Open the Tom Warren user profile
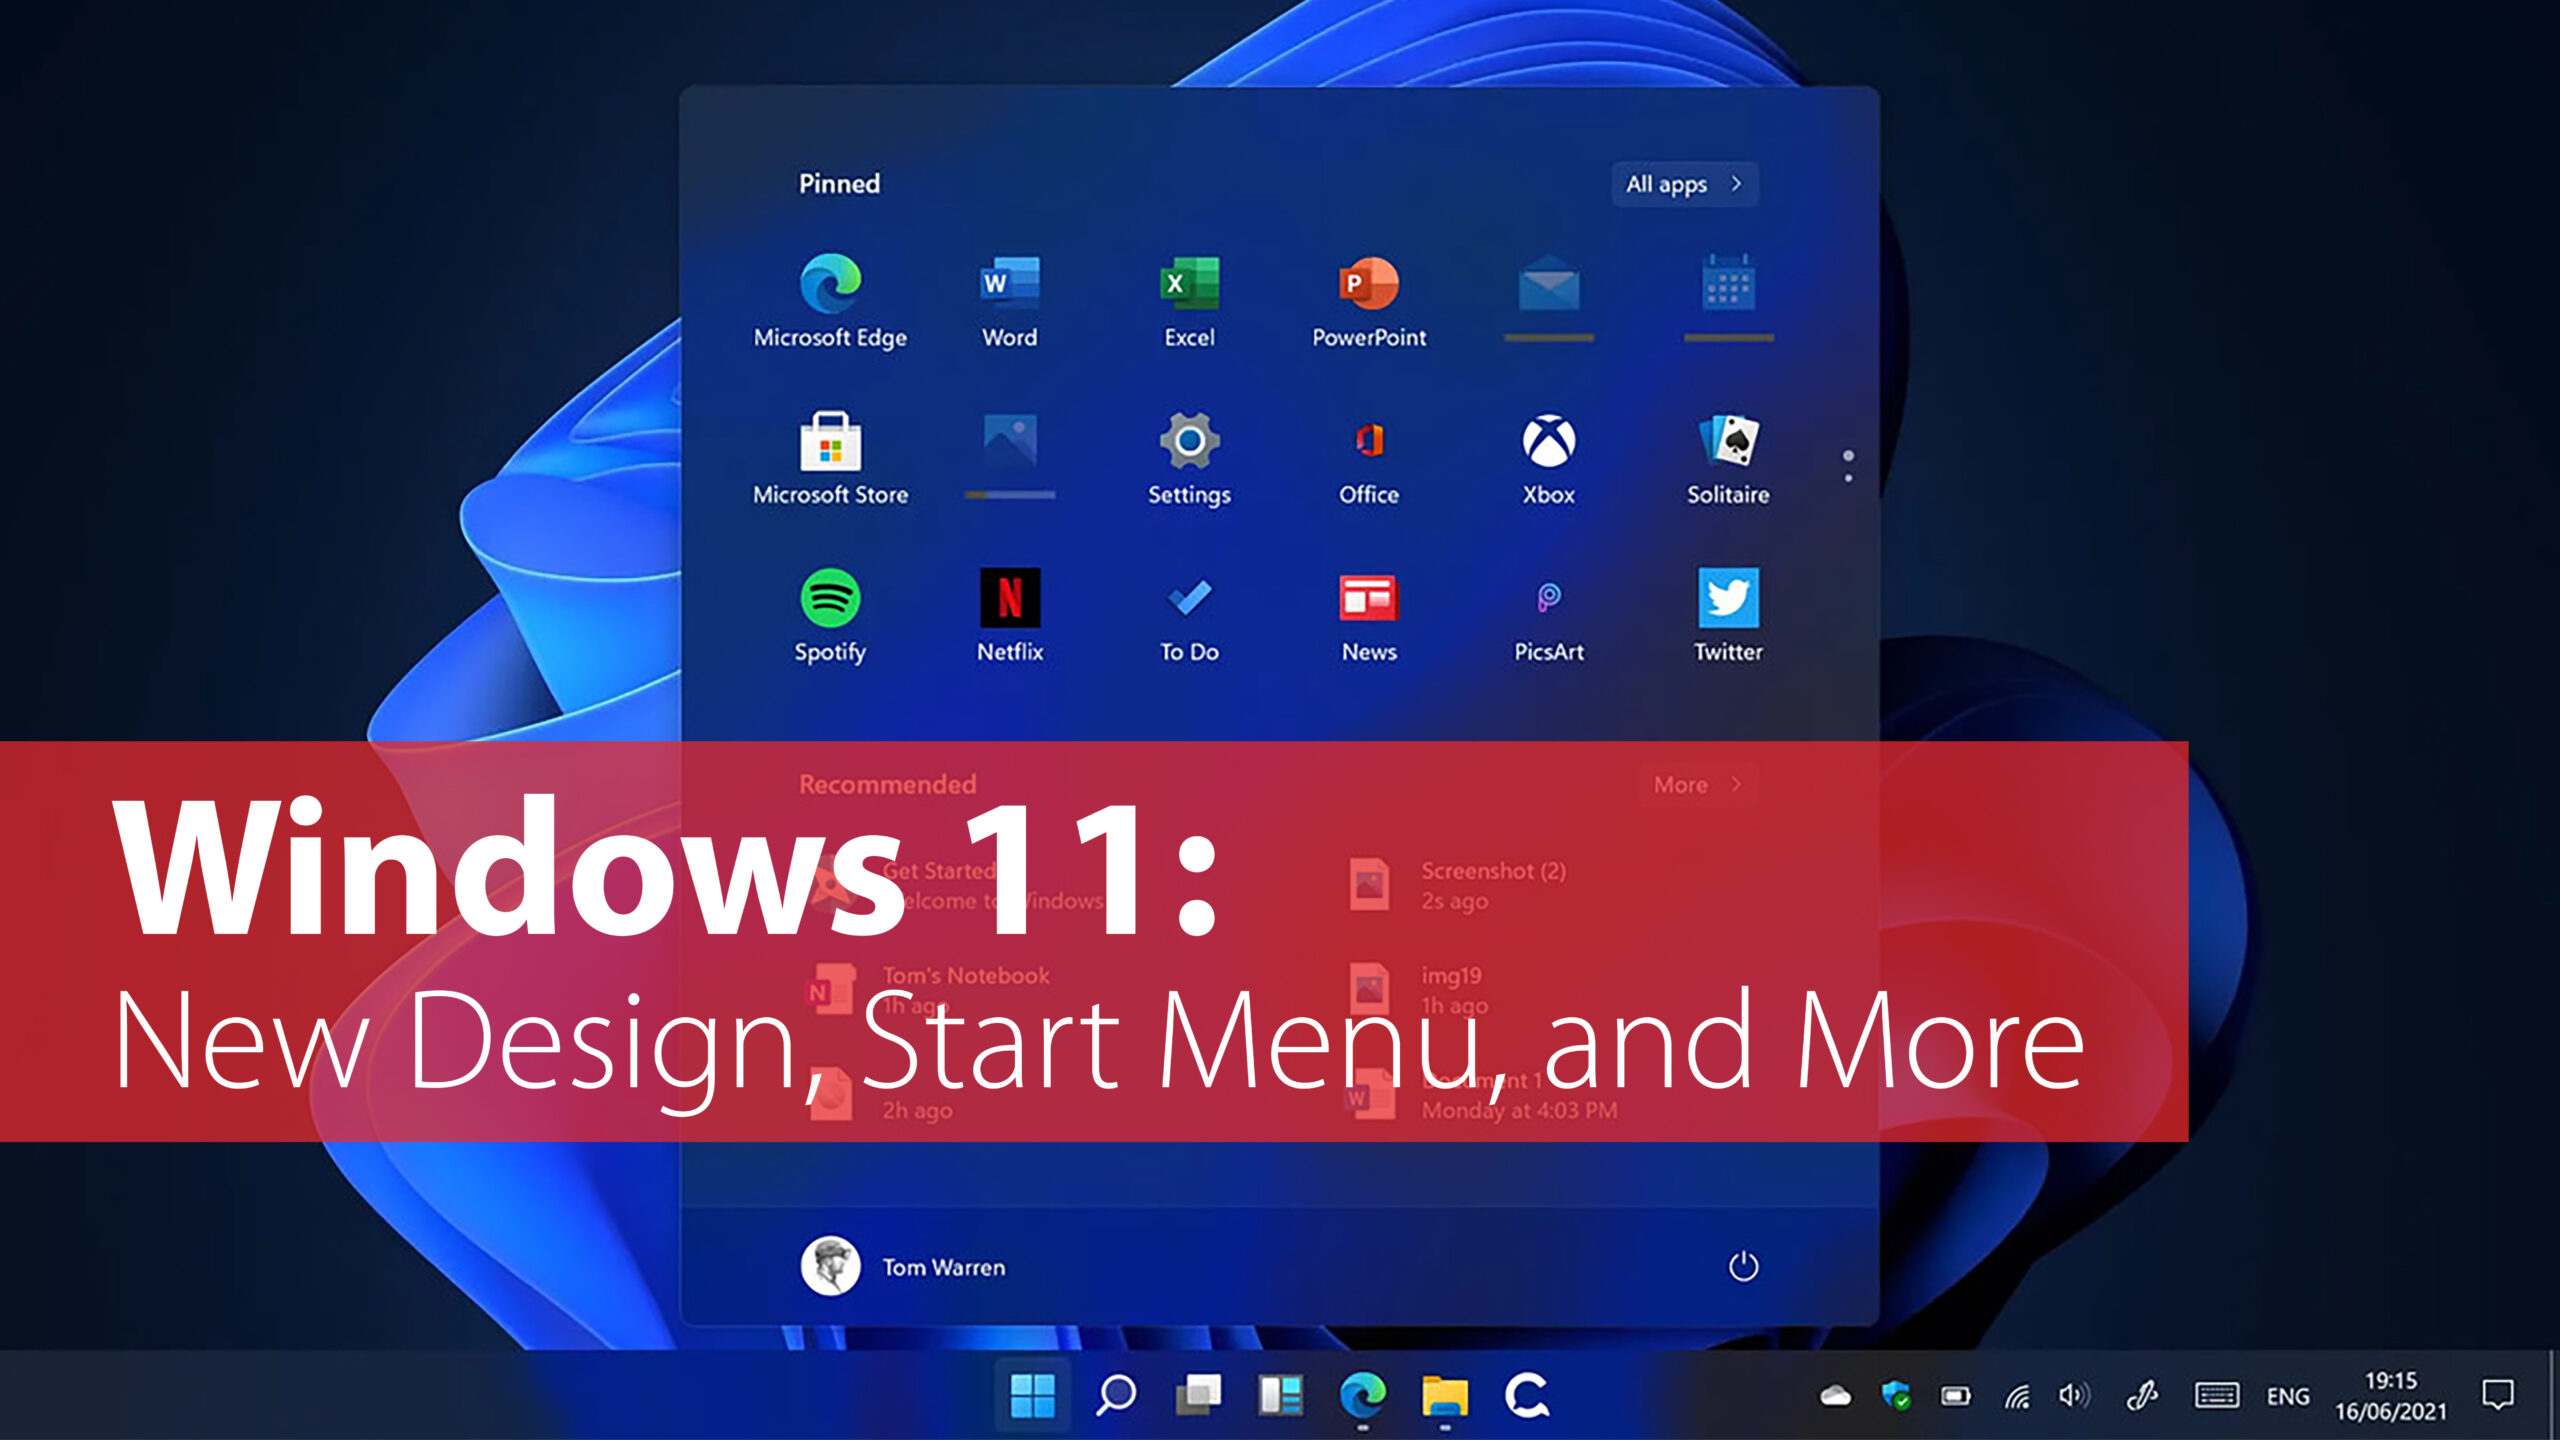 coord(903,1266)
